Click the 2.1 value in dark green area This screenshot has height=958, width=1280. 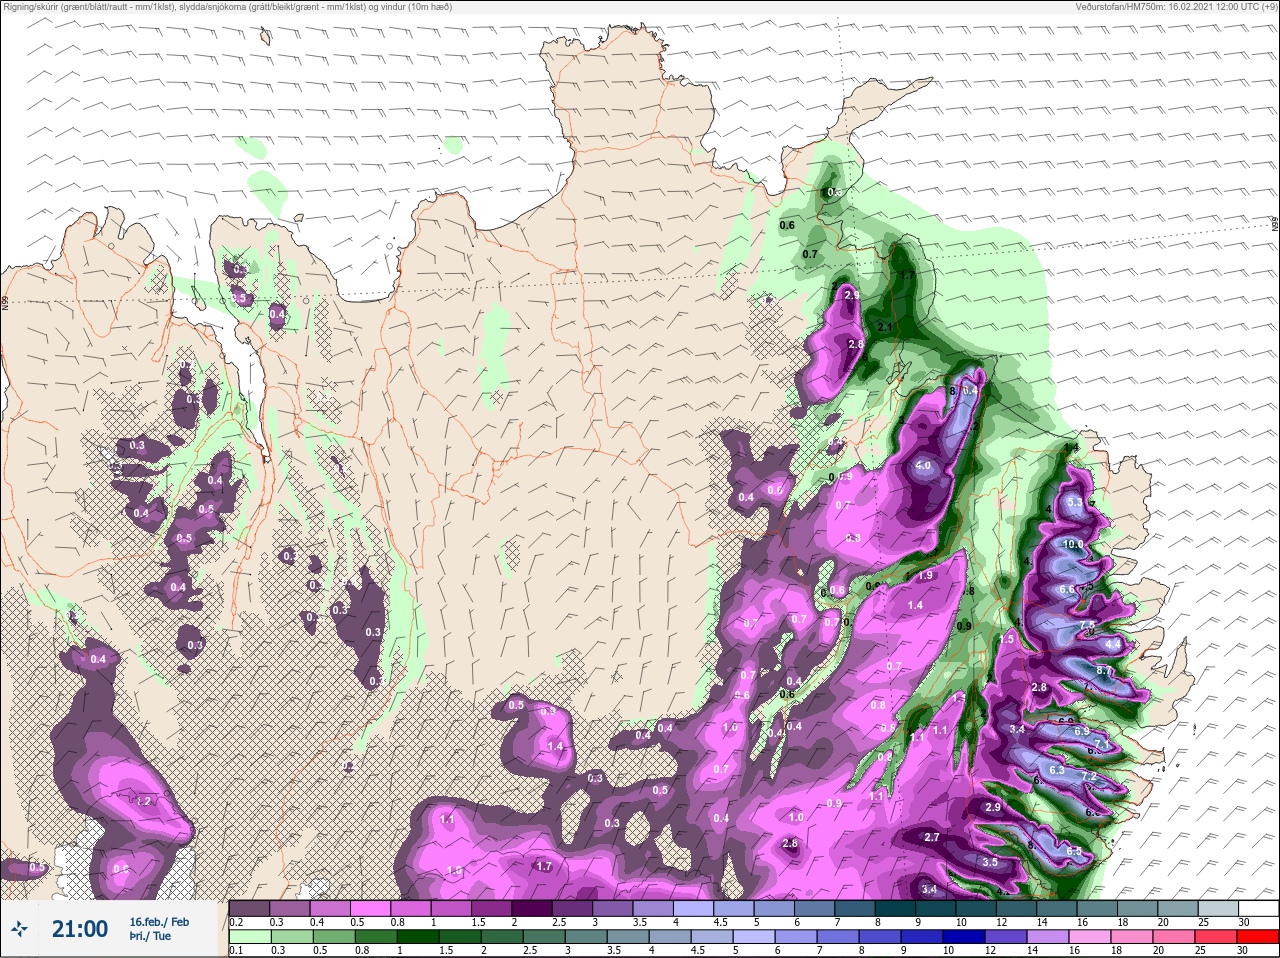point(884,327)
